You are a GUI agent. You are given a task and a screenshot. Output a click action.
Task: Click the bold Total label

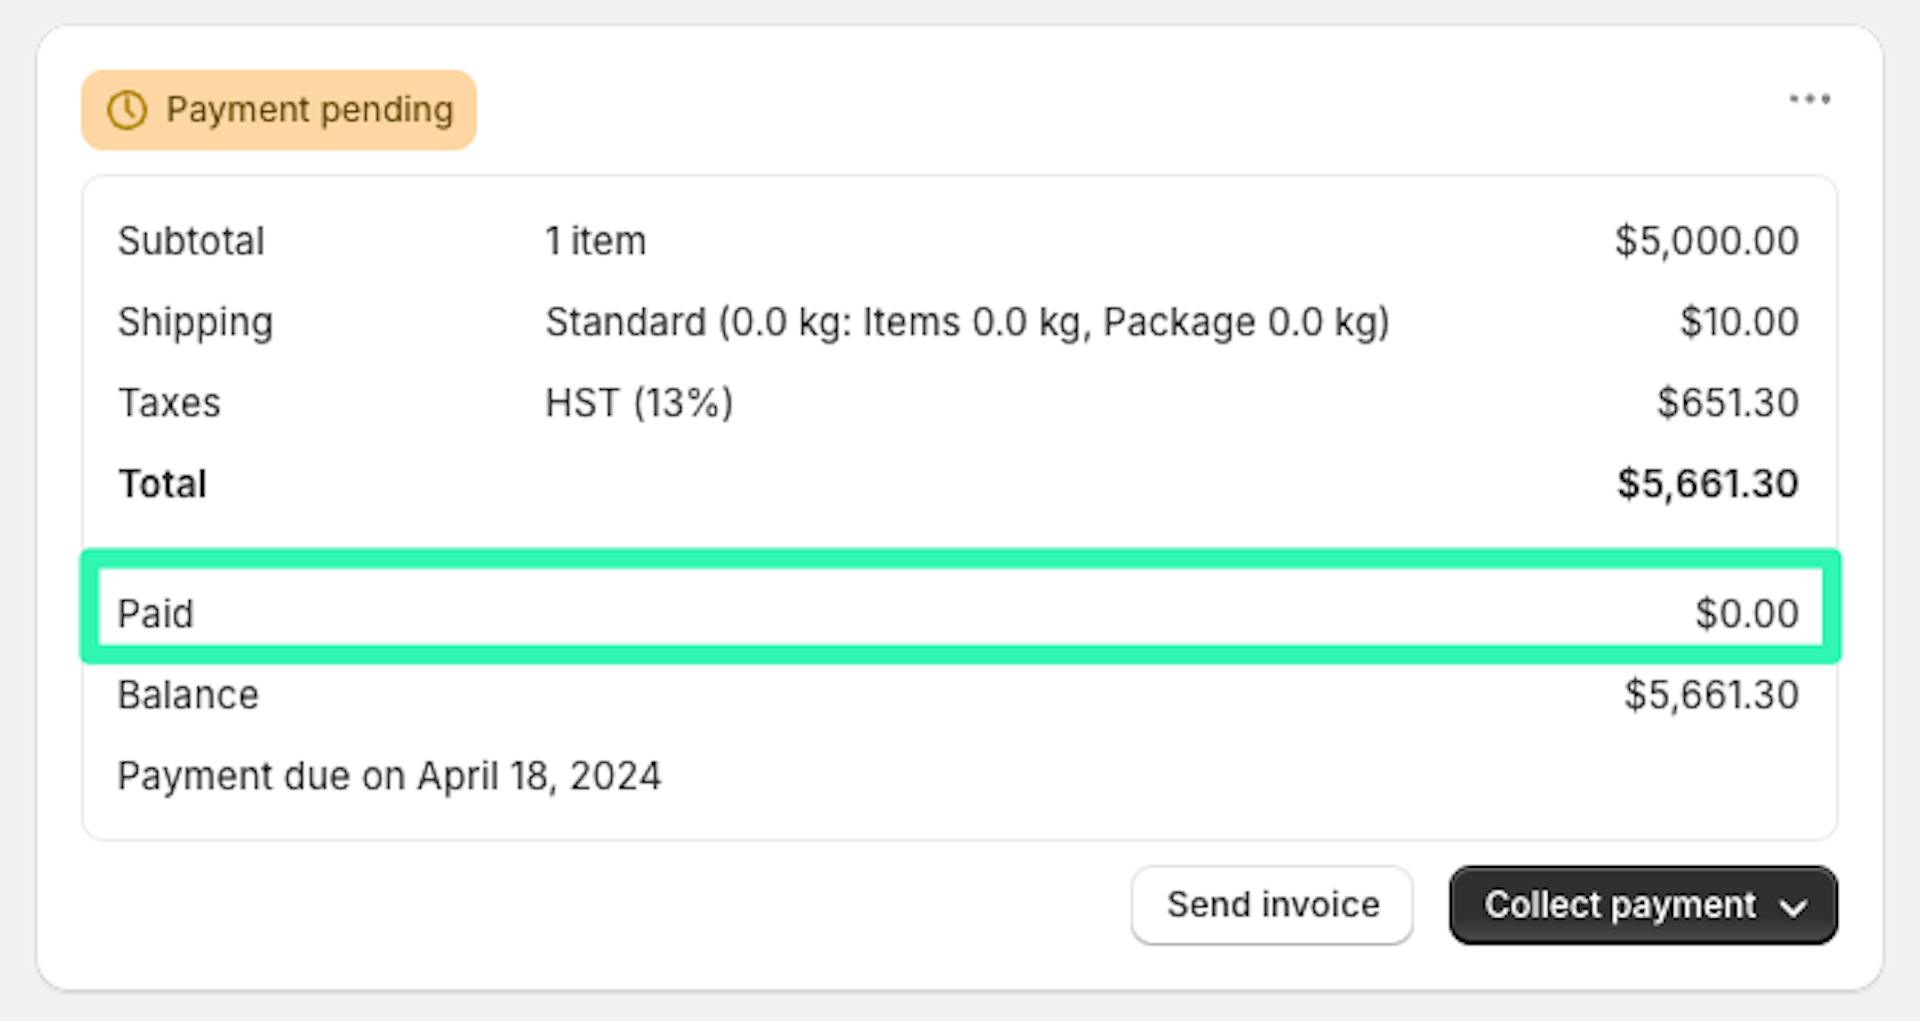click(x=162, y=484)
